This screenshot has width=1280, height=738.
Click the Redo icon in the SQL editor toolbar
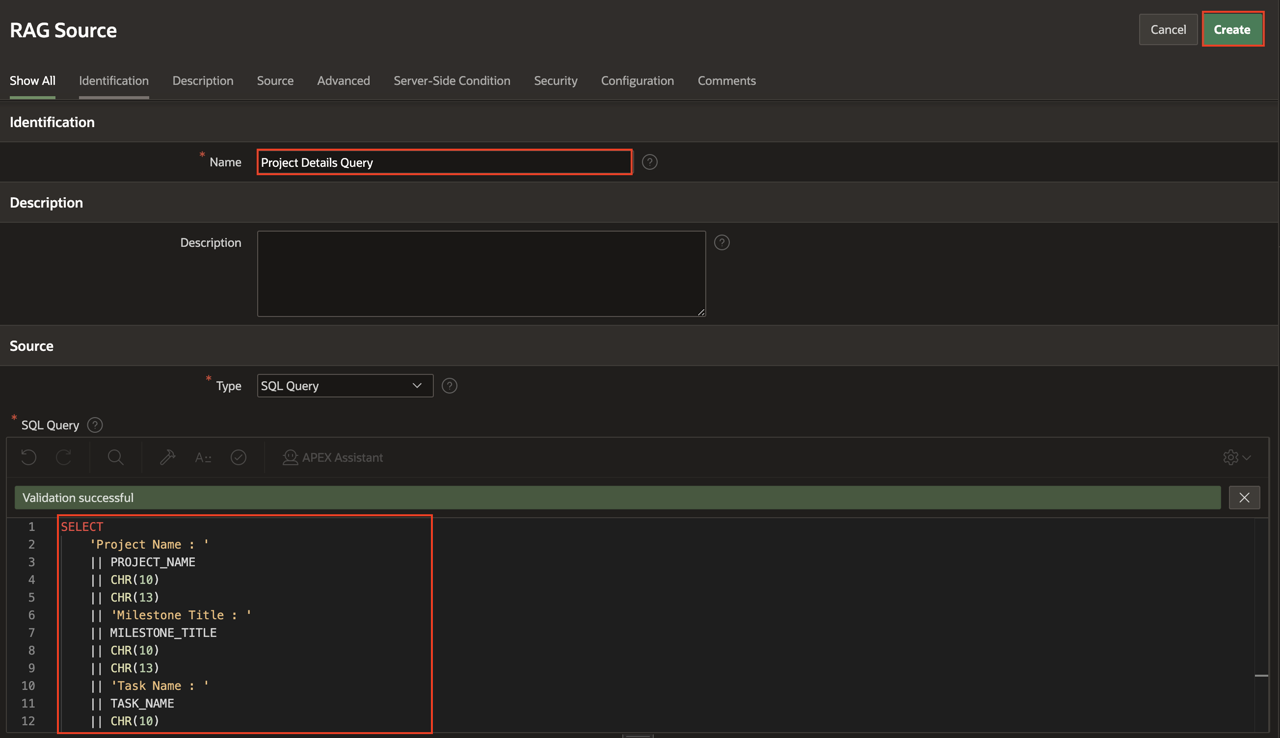[64, 457]
